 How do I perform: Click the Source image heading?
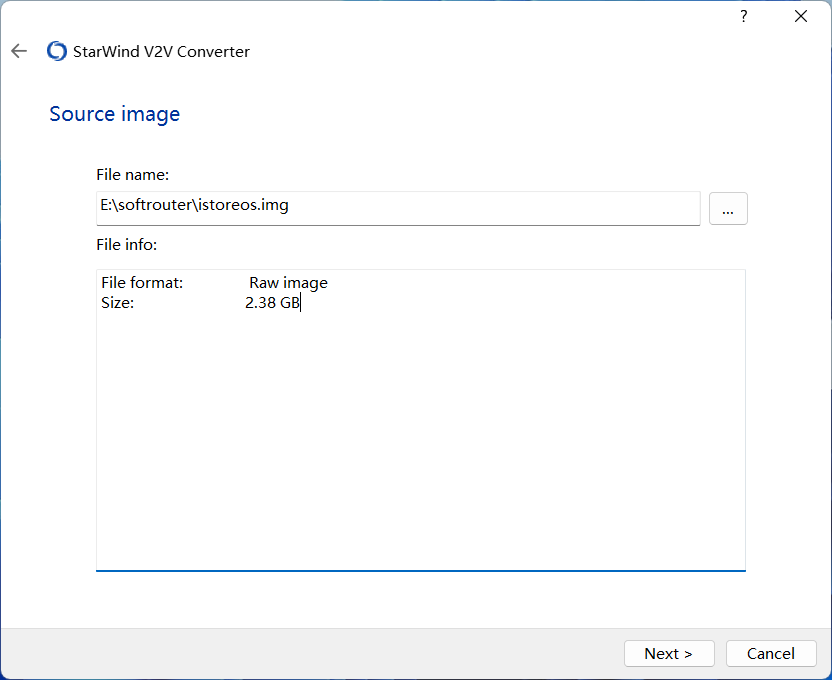point(115,114)
